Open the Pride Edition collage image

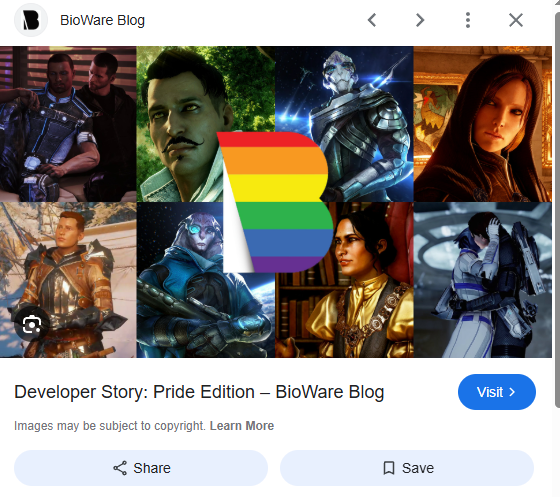(276, 202)
